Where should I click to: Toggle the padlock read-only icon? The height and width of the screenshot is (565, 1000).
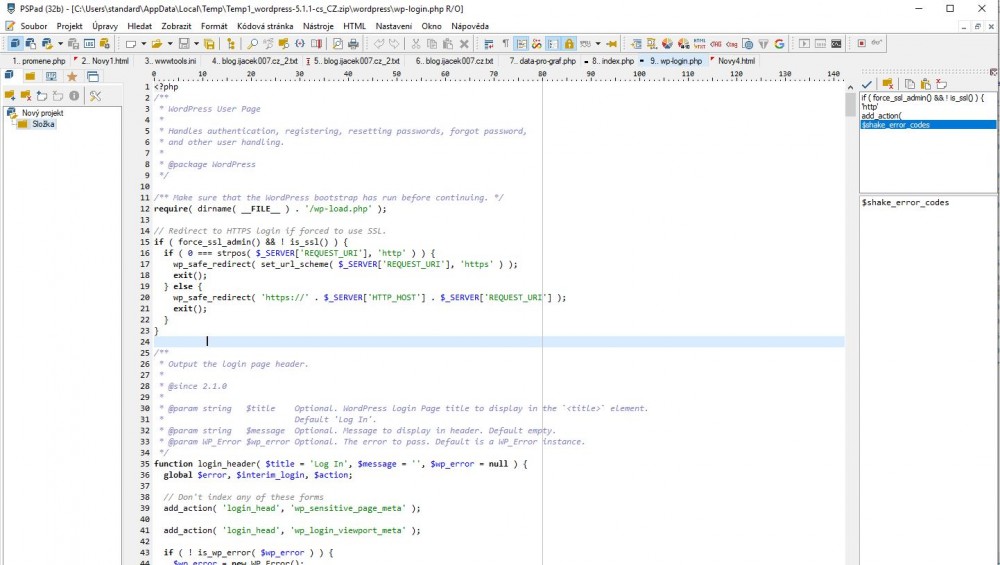(x=569, y=44)
